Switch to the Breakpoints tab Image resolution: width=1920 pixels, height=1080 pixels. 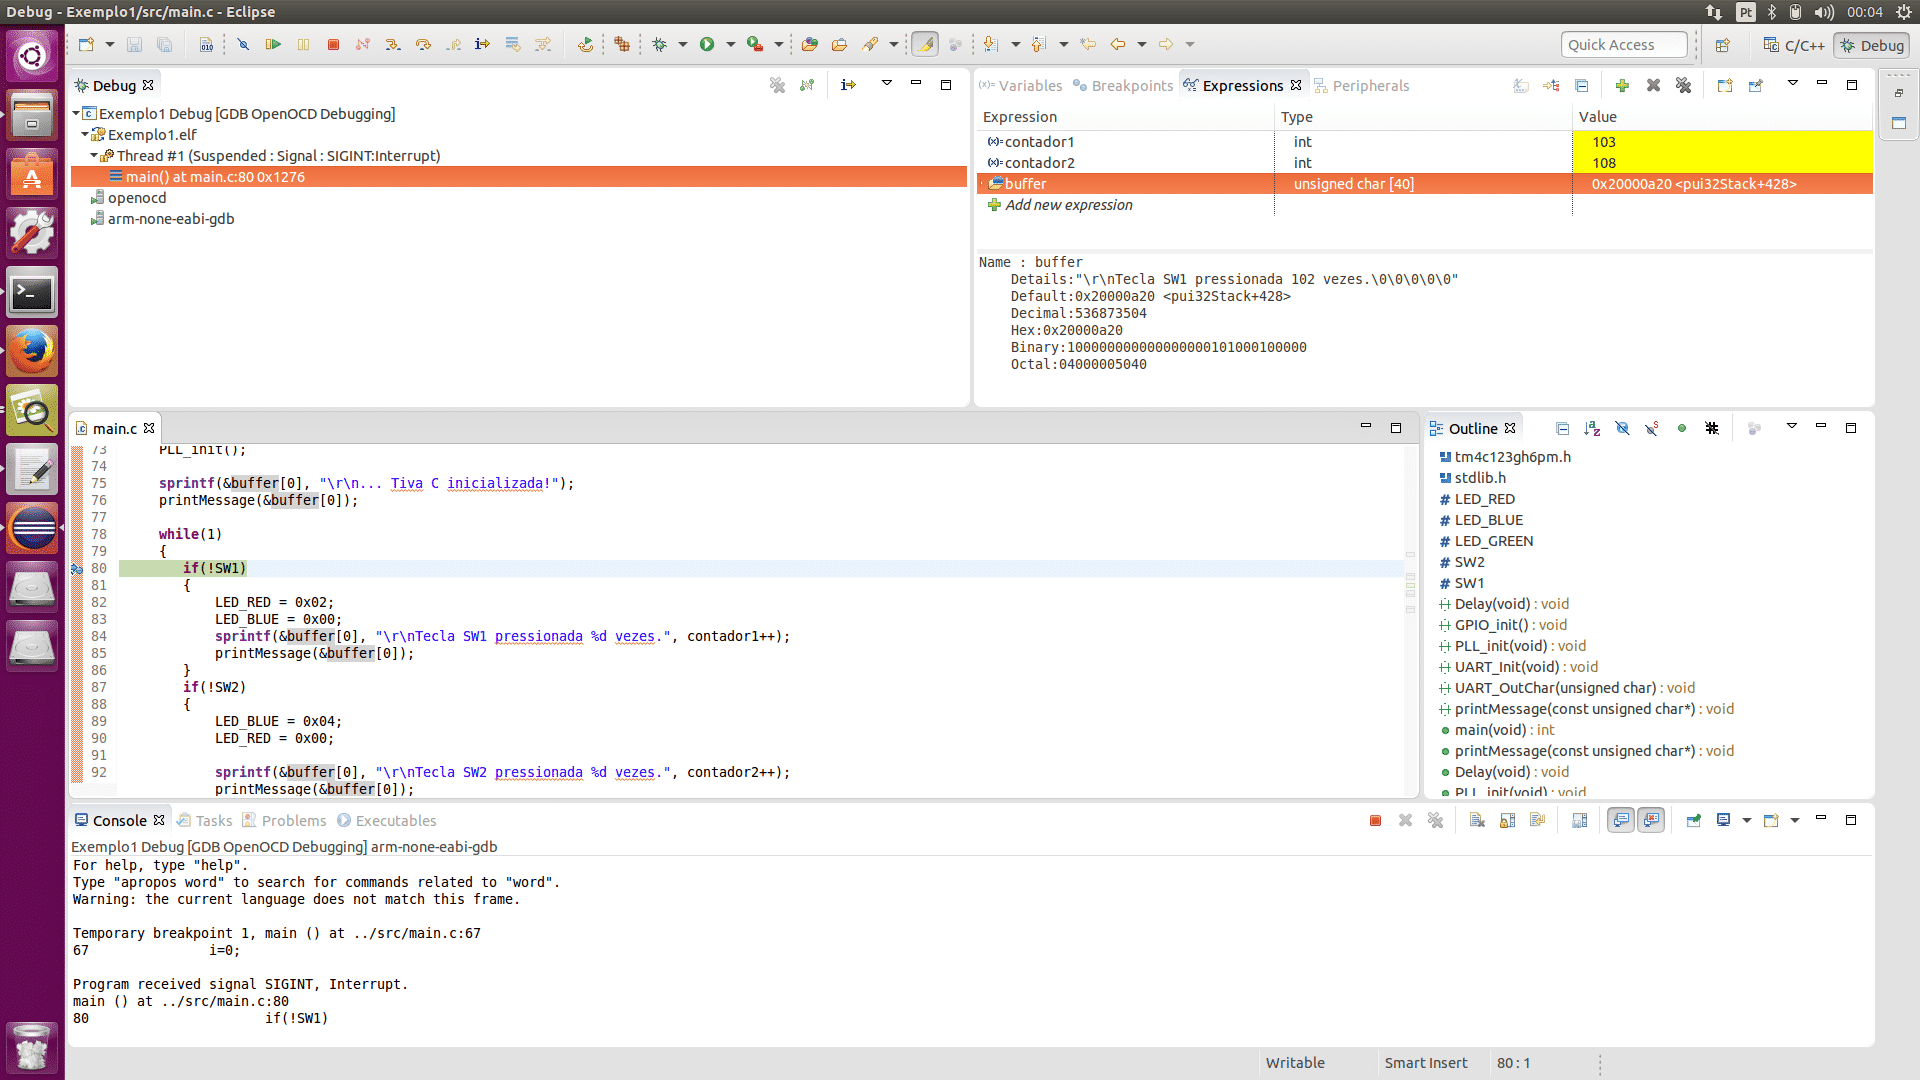click(1131, 86)
